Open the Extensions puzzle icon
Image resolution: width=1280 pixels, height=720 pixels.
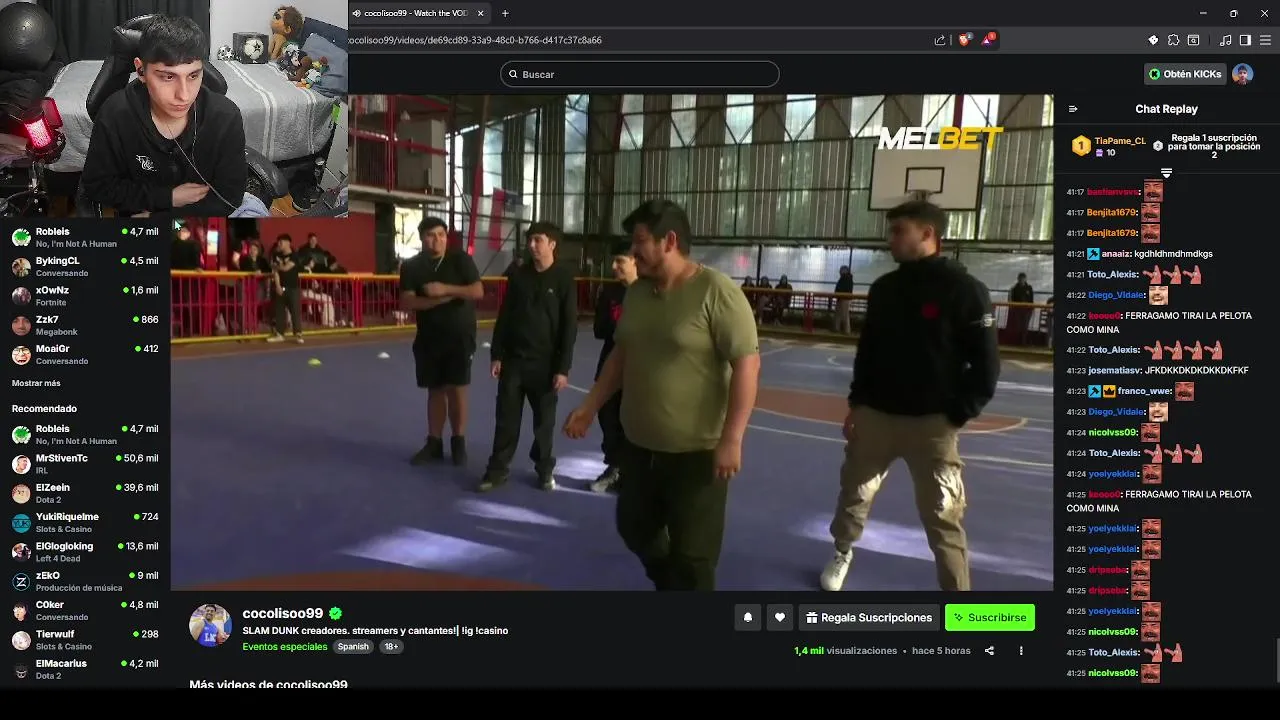pyautogui.click(x=1174, y=40)
